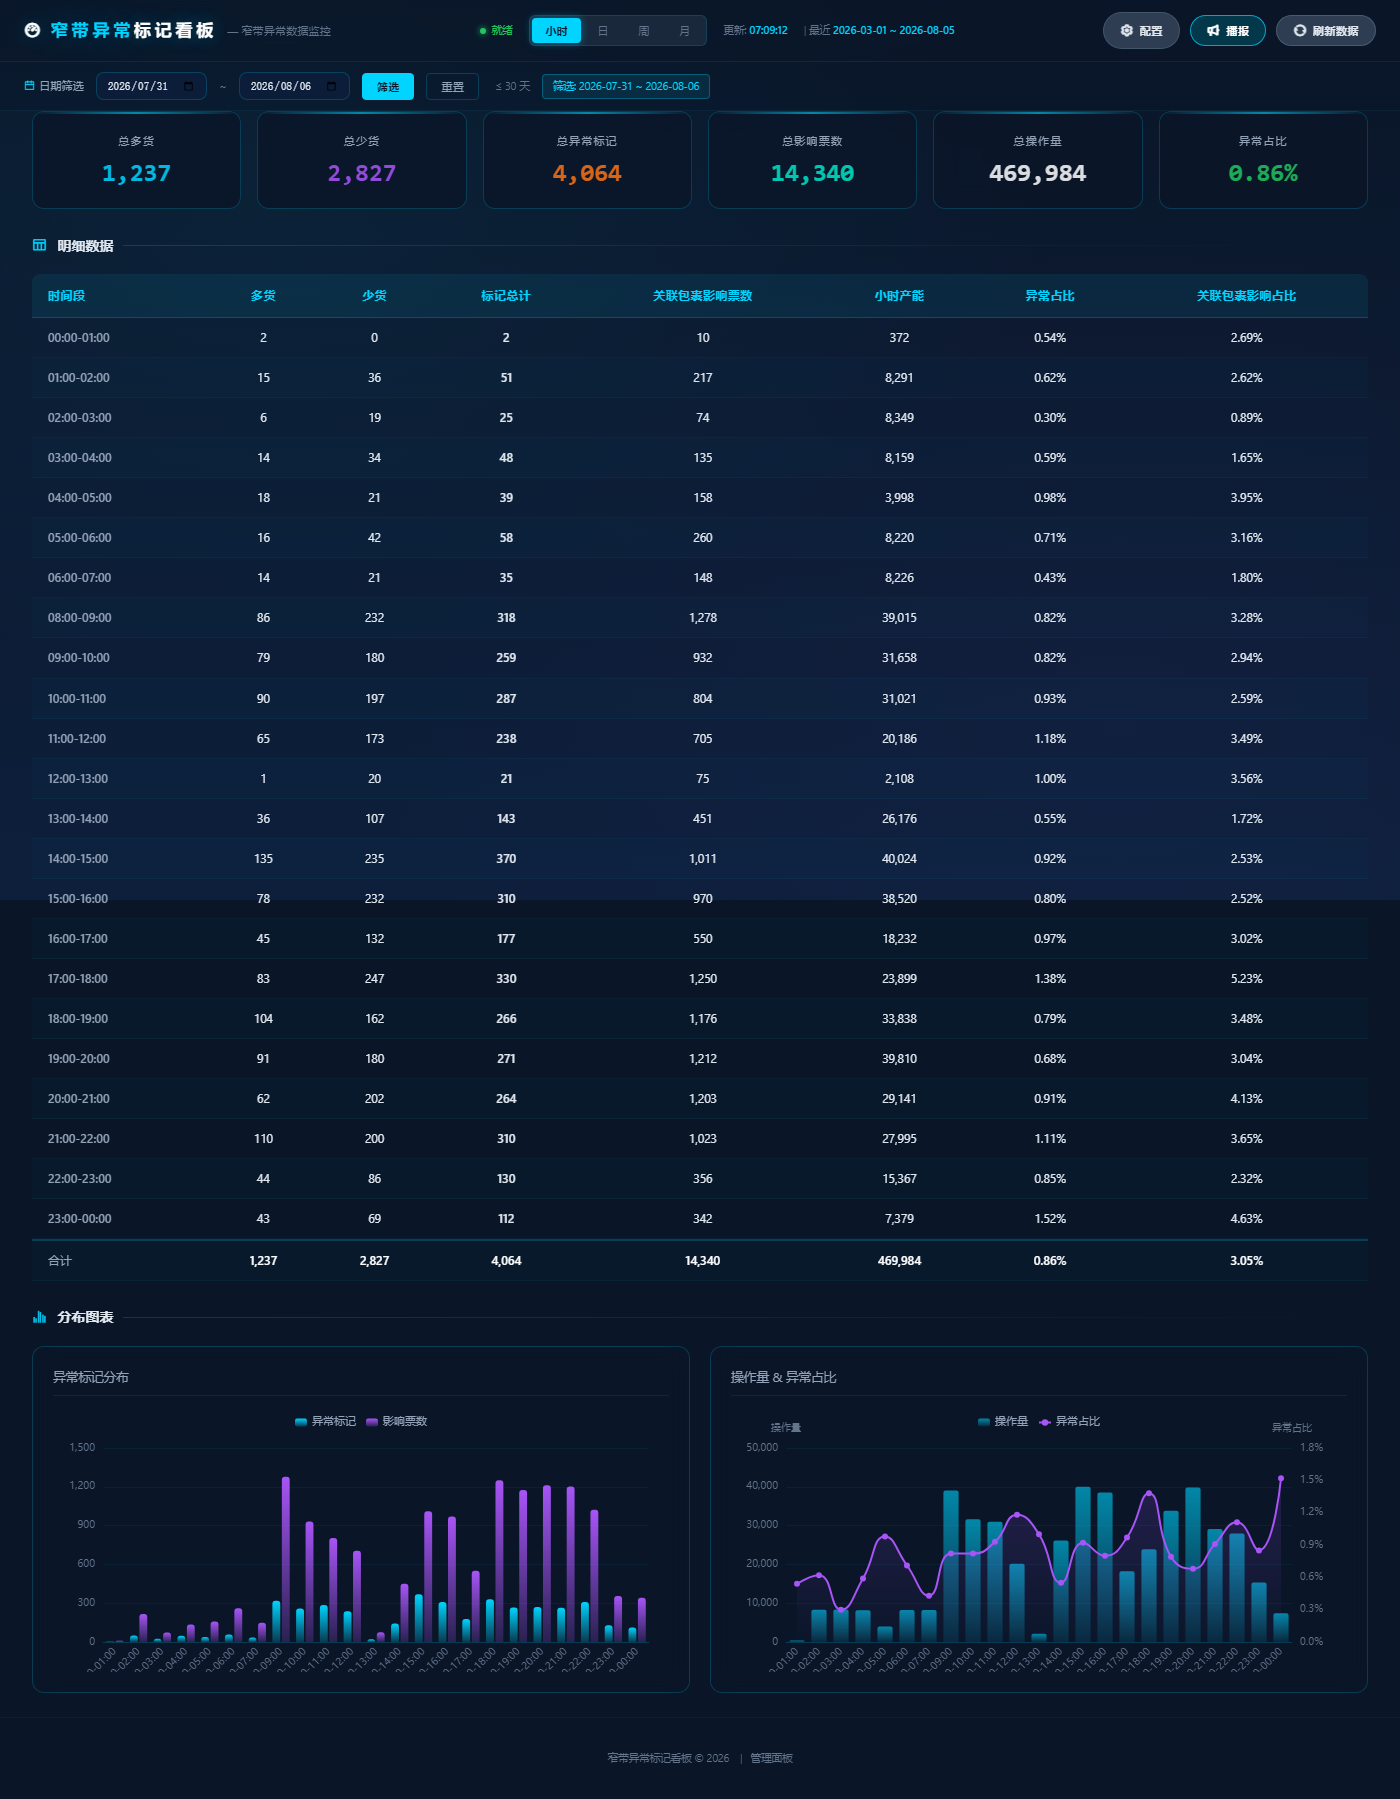The image size is (1400, 1799).
Task: Toggle the 异常标记 legend in the bar chart
Action: coord(326,1421)
